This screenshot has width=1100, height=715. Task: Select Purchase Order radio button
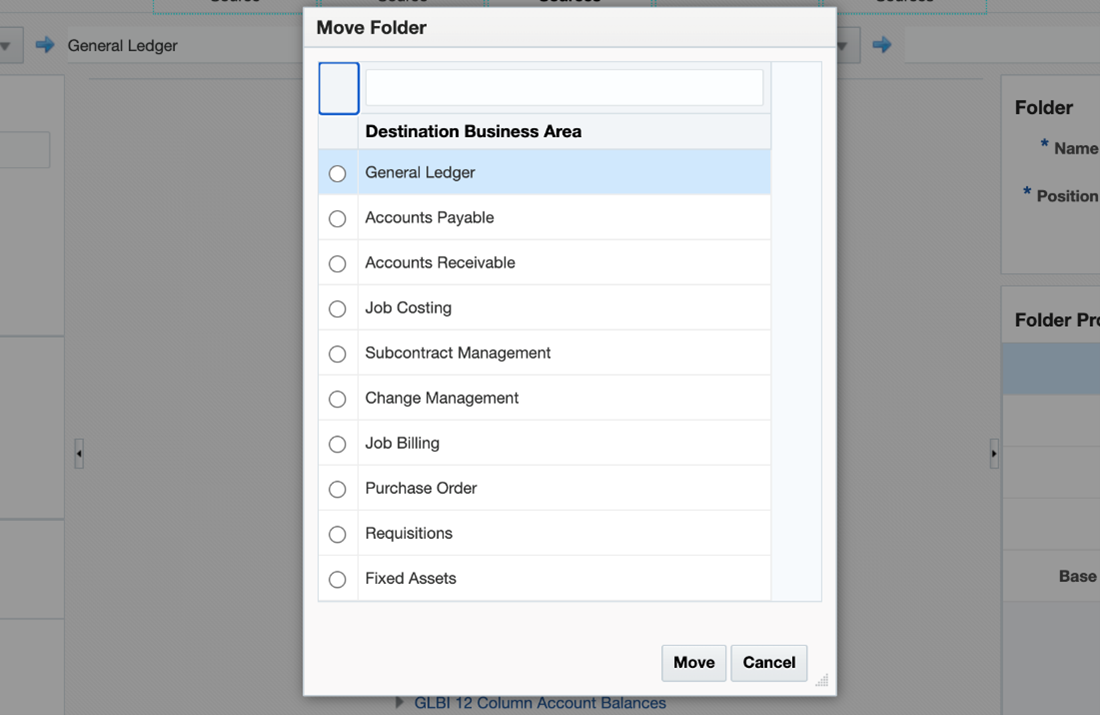click(337, 489)
